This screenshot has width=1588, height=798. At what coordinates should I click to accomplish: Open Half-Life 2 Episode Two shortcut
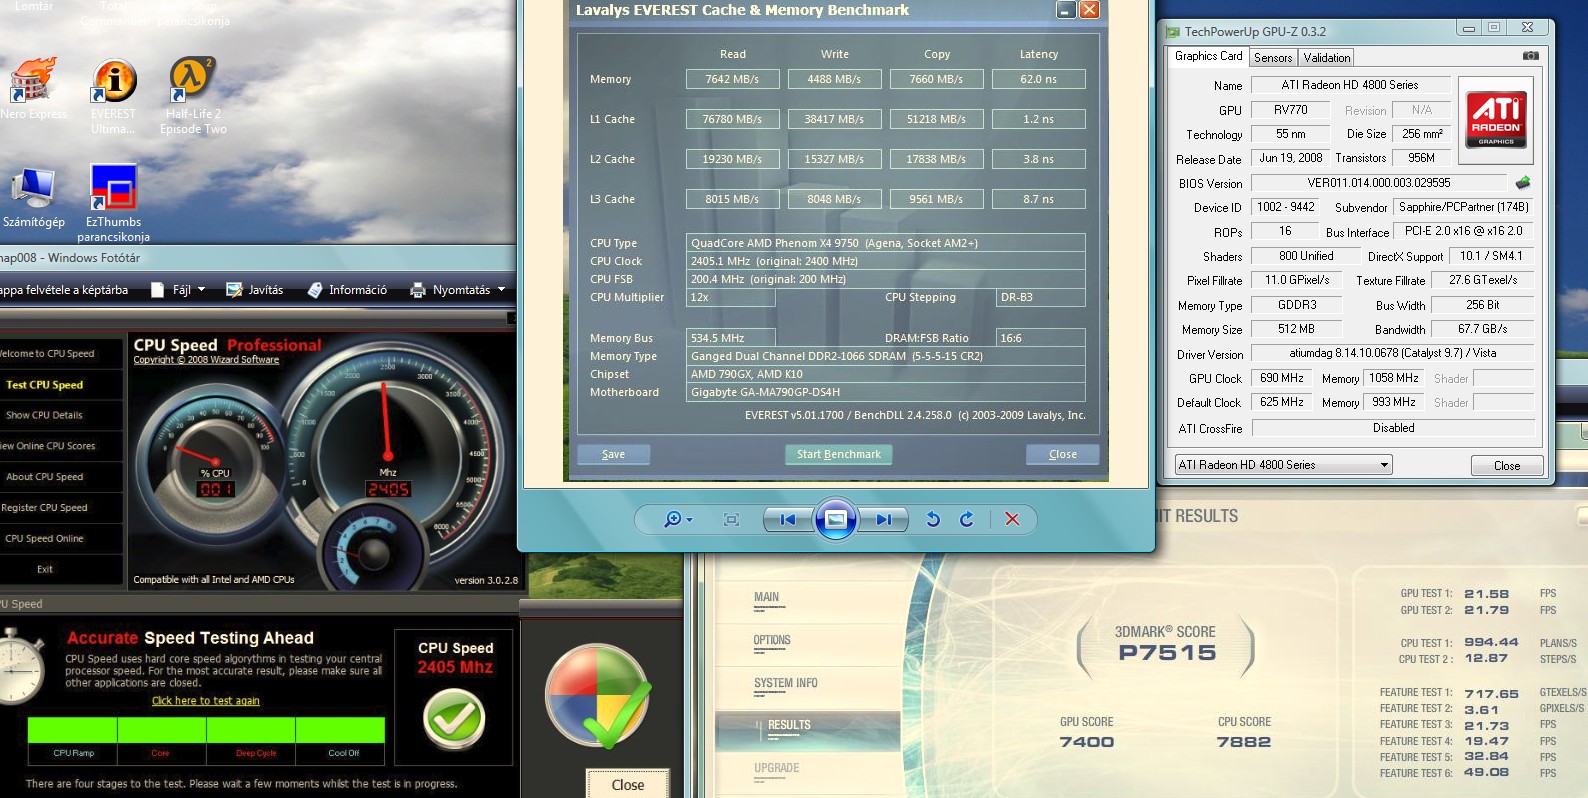coord(193,96)
